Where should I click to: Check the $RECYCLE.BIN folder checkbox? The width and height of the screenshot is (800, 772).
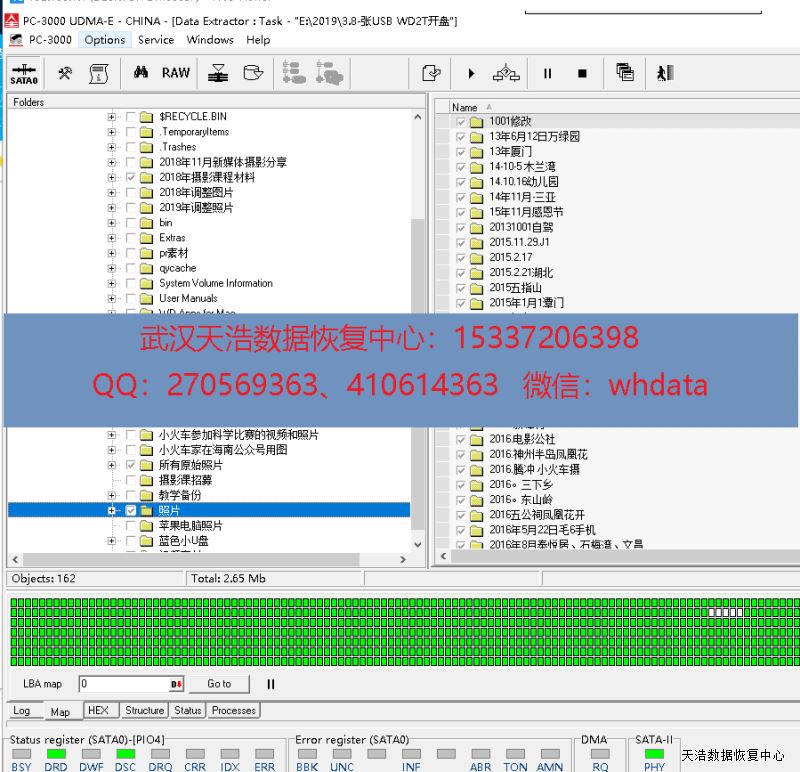[x=131, y=117]
